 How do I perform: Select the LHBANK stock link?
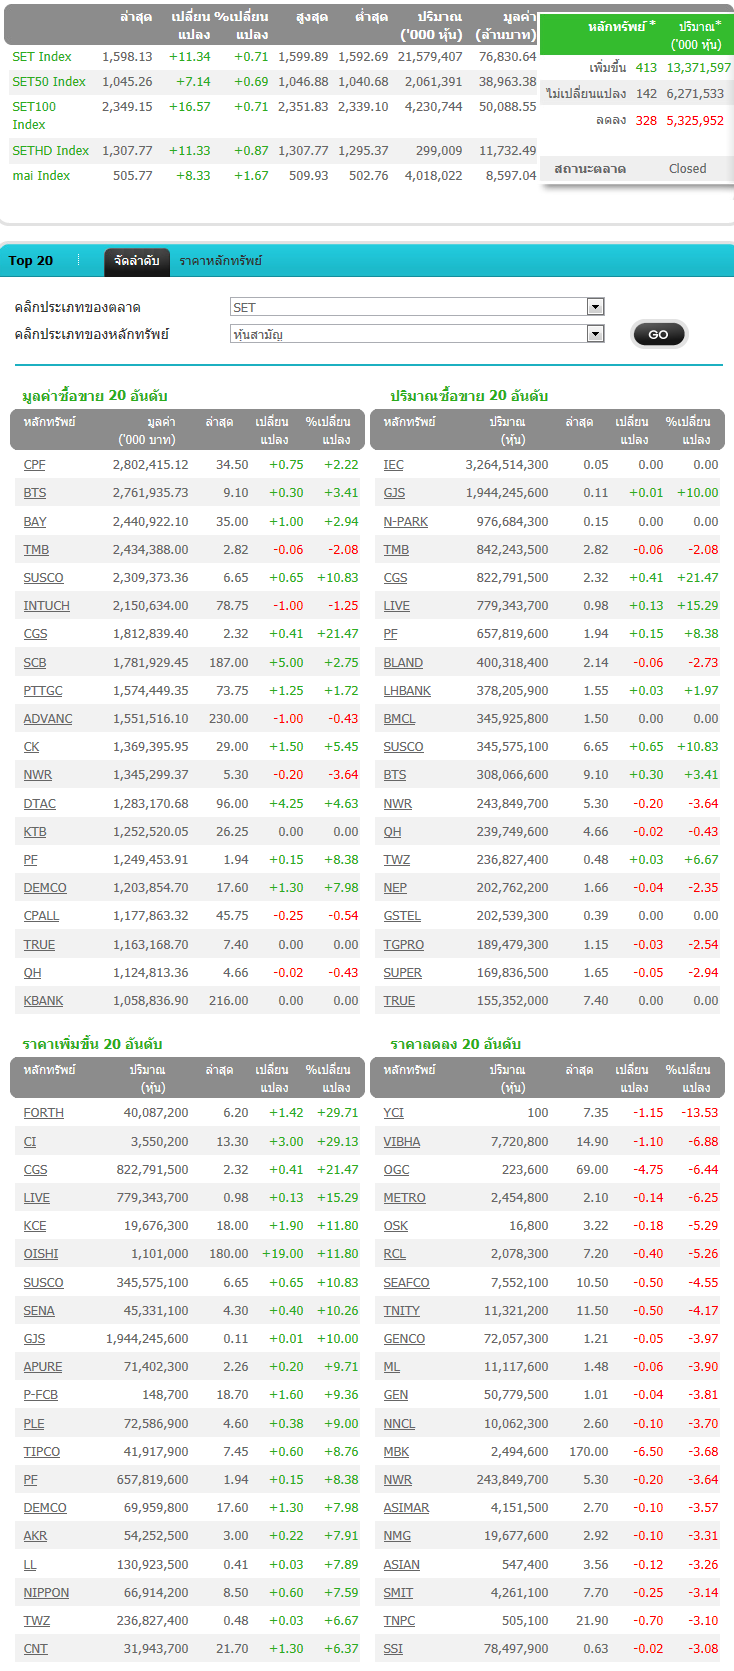(x=407, y=691)
